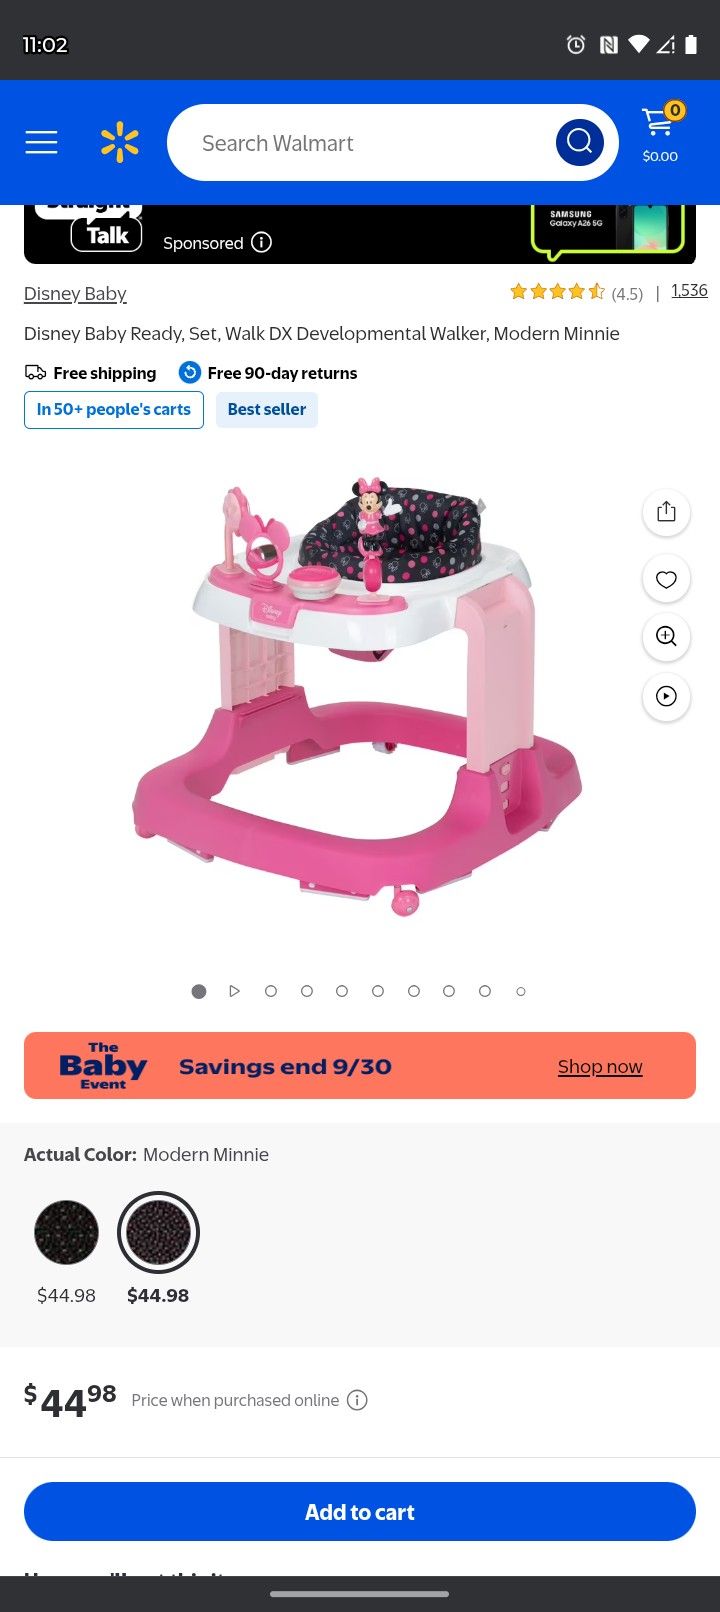Tap the Add to cart button

pos(360,1512)
